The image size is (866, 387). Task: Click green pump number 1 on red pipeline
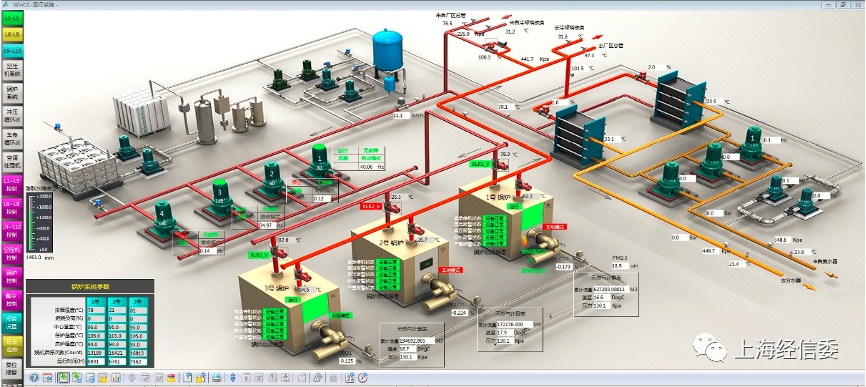[x=319, y=160]
